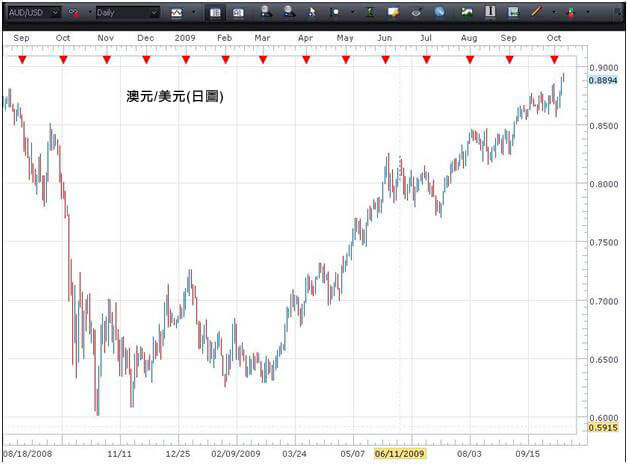Click the cursor pointer tool icon
628x464 pixels.
pyautogui.click(x=311, y=13)
